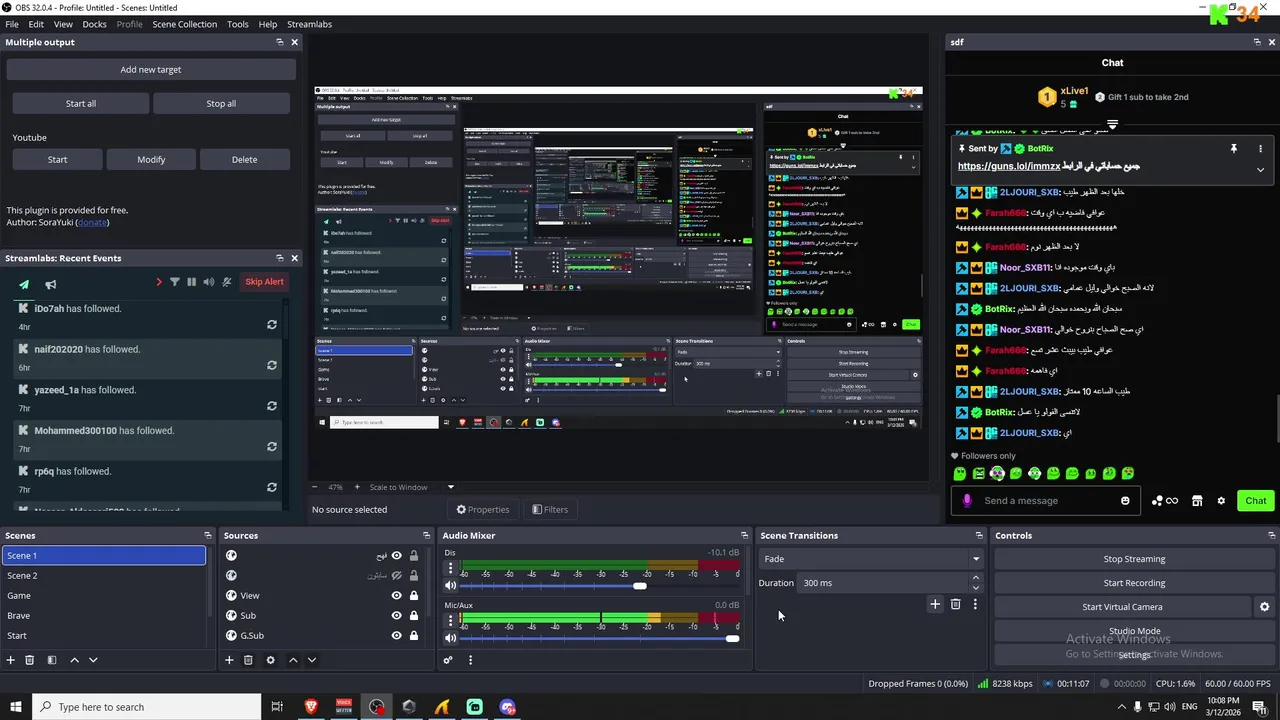Open the Audio Mixer bottom three-dot menu
1280x720 pixels.
pos(470,660)
